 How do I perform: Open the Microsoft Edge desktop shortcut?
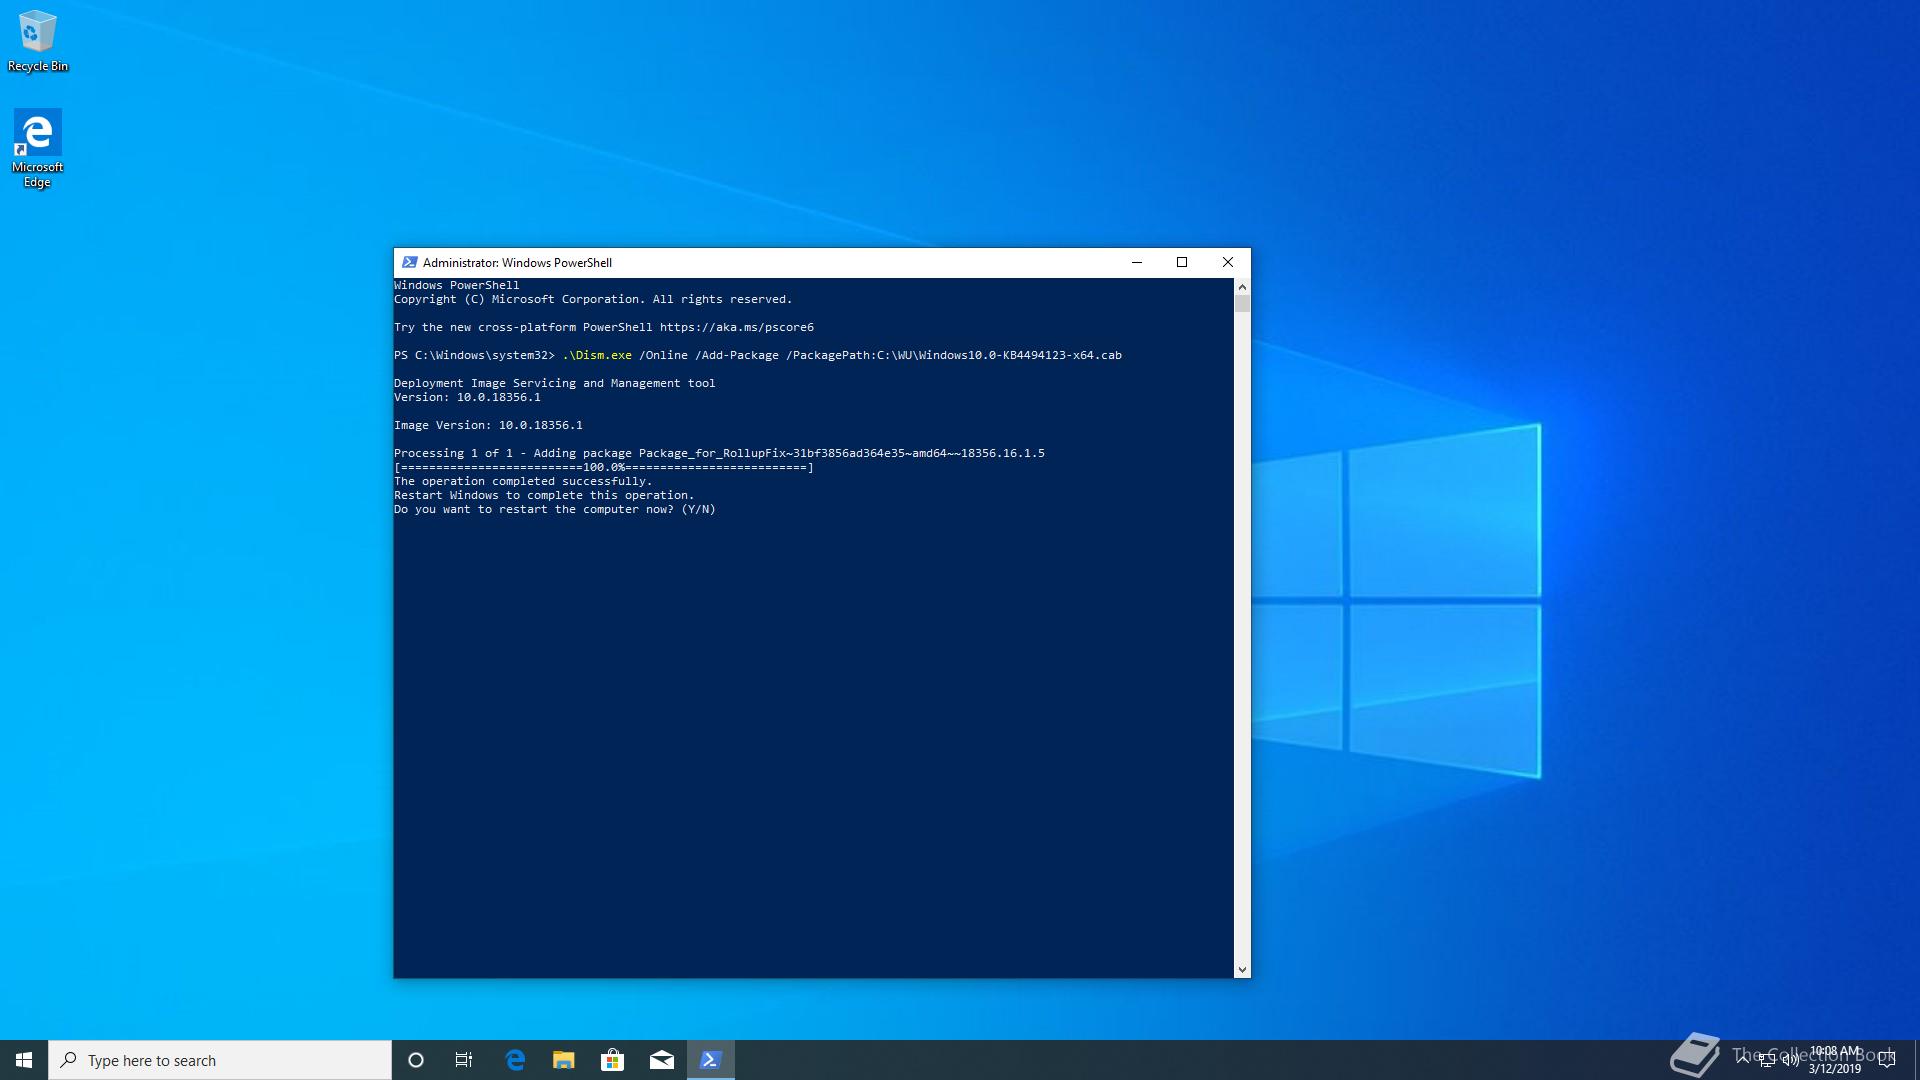[x=37, y=148]
